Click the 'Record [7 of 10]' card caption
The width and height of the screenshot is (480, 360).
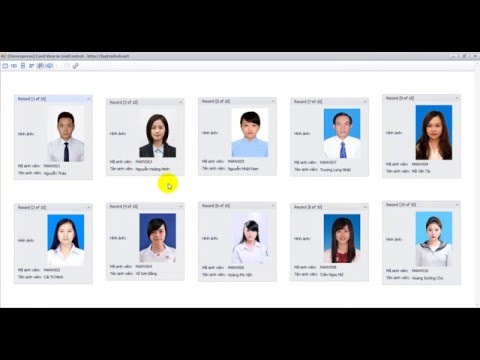click(x=308, y=102)
